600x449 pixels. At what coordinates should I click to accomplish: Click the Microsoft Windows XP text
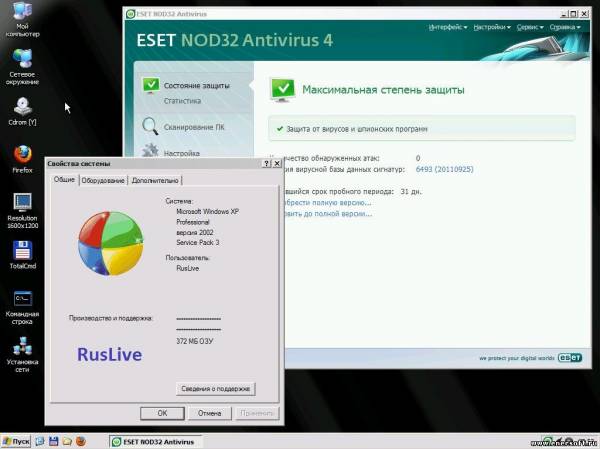tap(207, 211)
